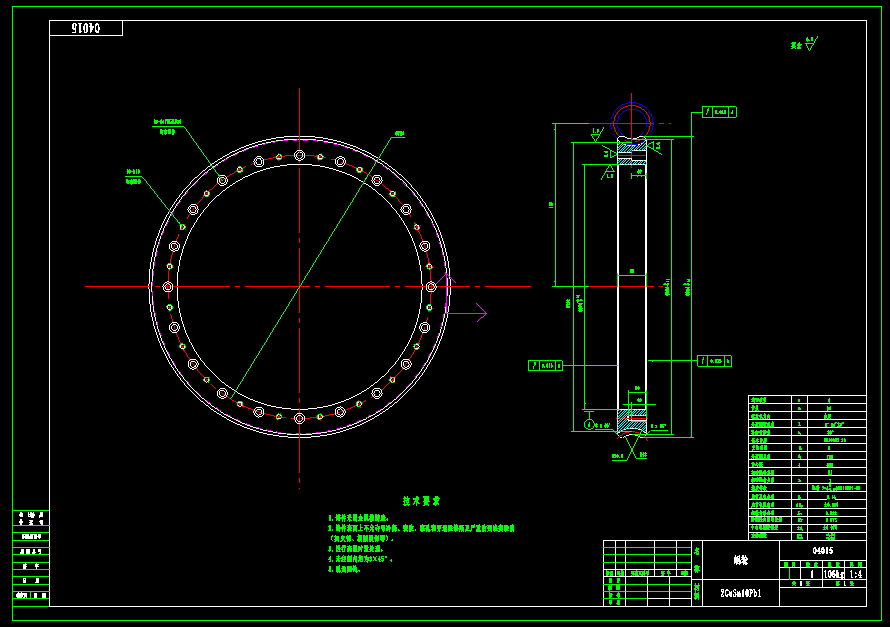The image size is (890, 627).
Task: Click the 04015 number in the title block
Action: pos(822,550)
